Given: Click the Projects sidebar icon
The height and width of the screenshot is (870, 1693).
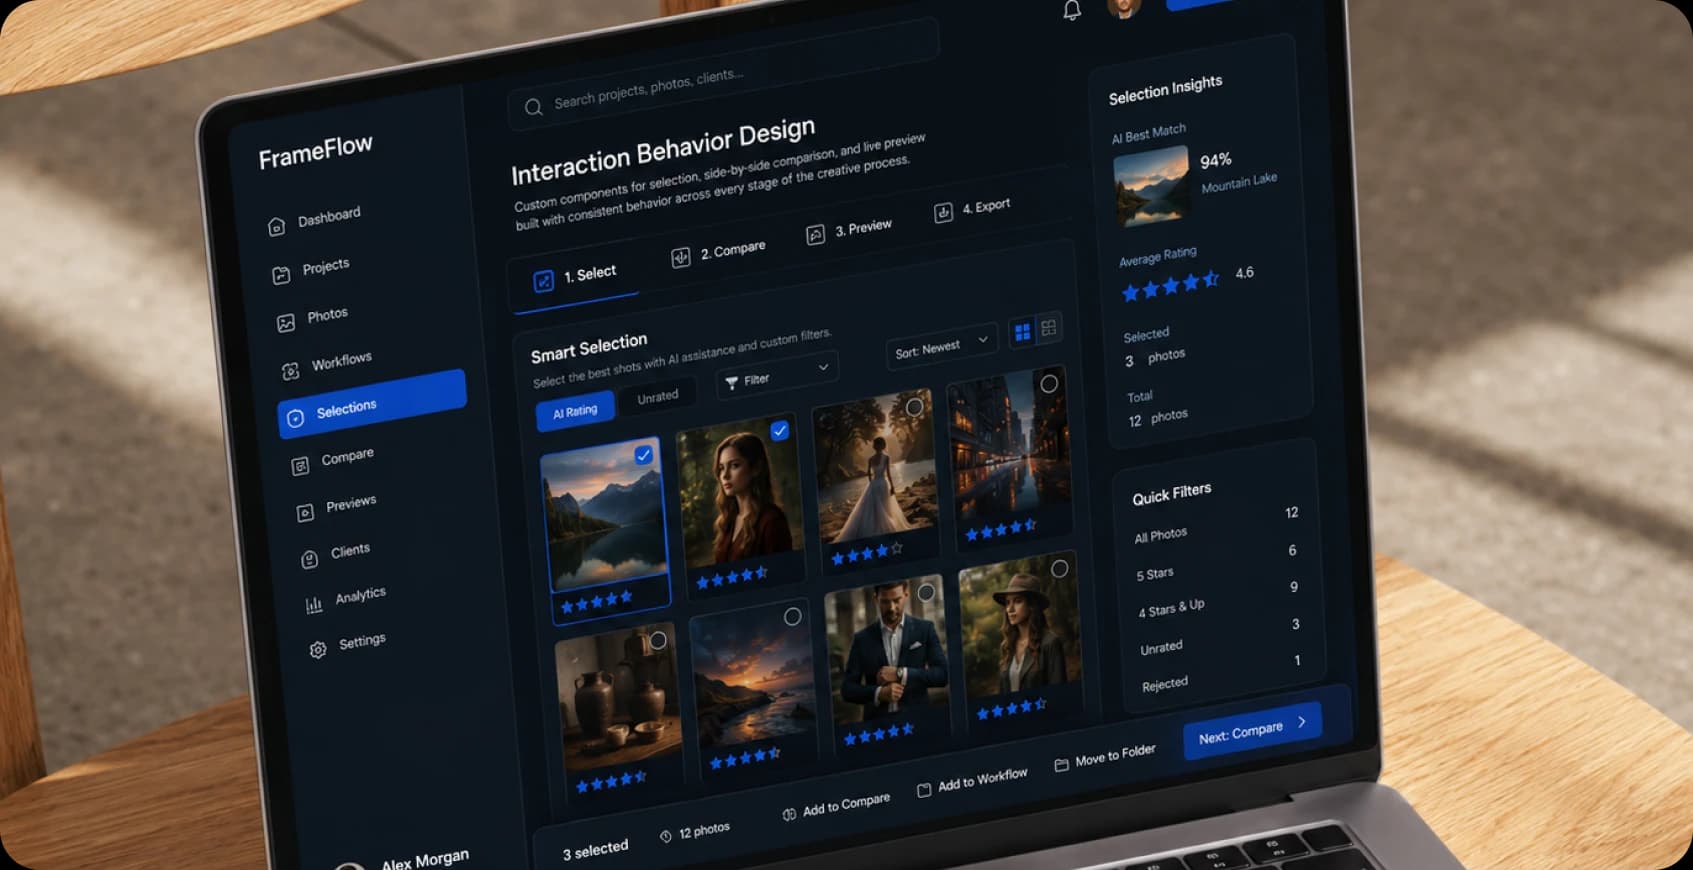Looking at the screenshot, I should (x=281, y=275).
